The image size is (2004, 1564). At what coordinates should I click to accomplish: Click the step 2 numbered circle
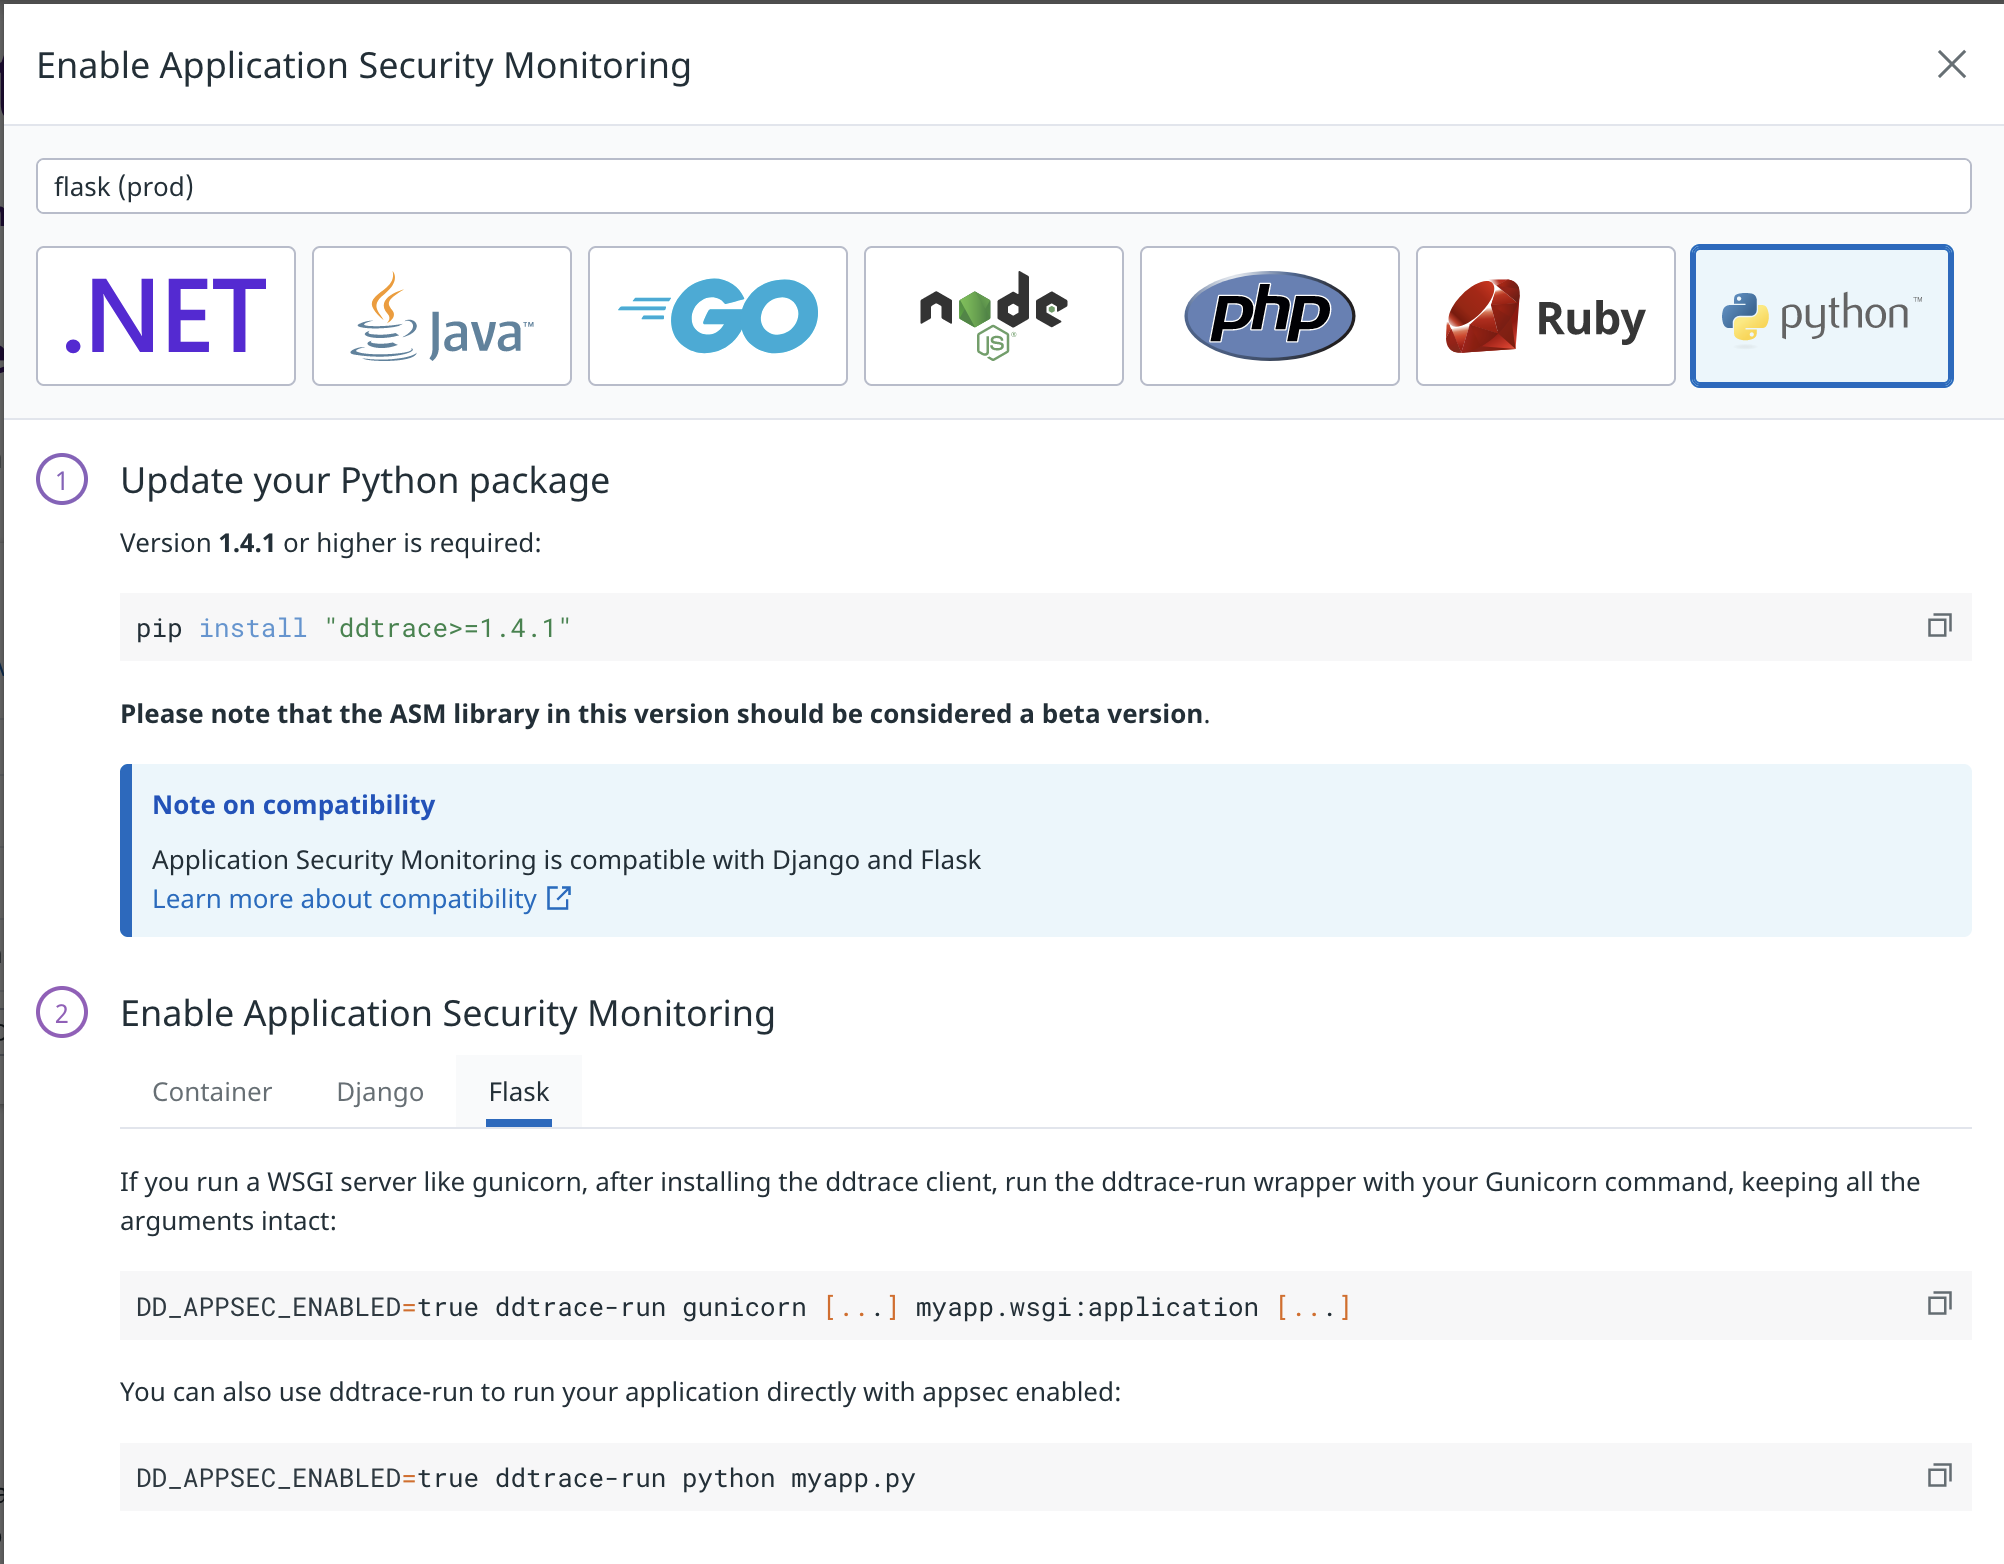click(x=63, y=1013)
